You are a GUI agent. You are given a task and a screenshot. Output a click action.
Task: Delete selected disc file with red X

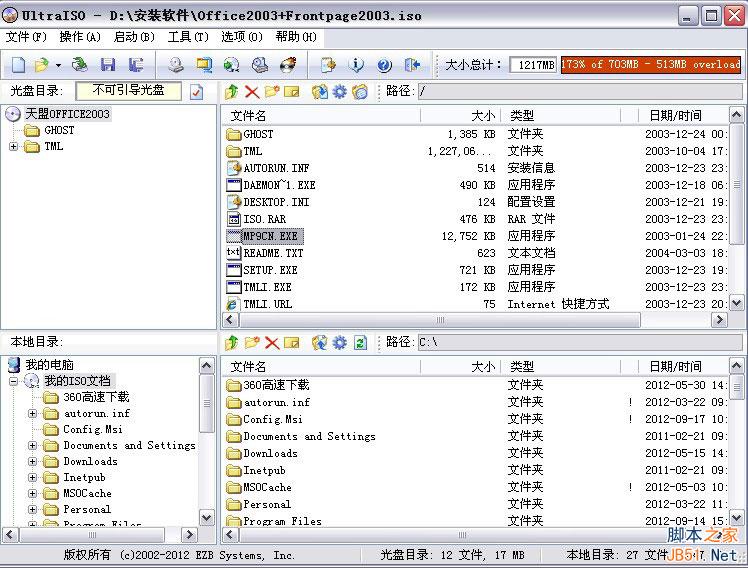pos(252,91)
